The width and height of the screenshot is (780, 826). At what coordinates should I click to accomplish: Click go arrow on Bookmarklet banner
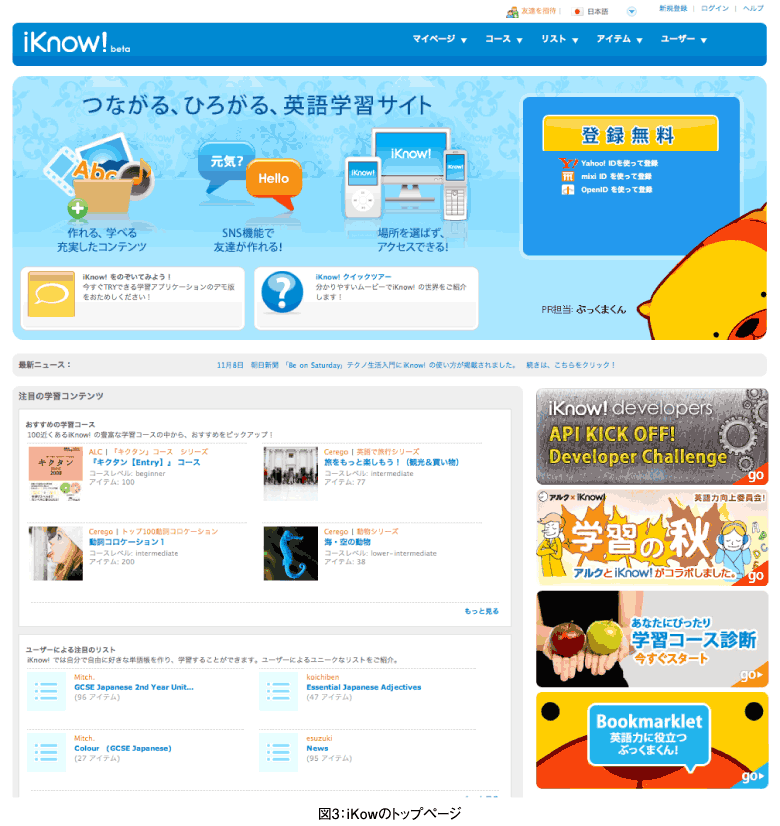coord(753,776)
